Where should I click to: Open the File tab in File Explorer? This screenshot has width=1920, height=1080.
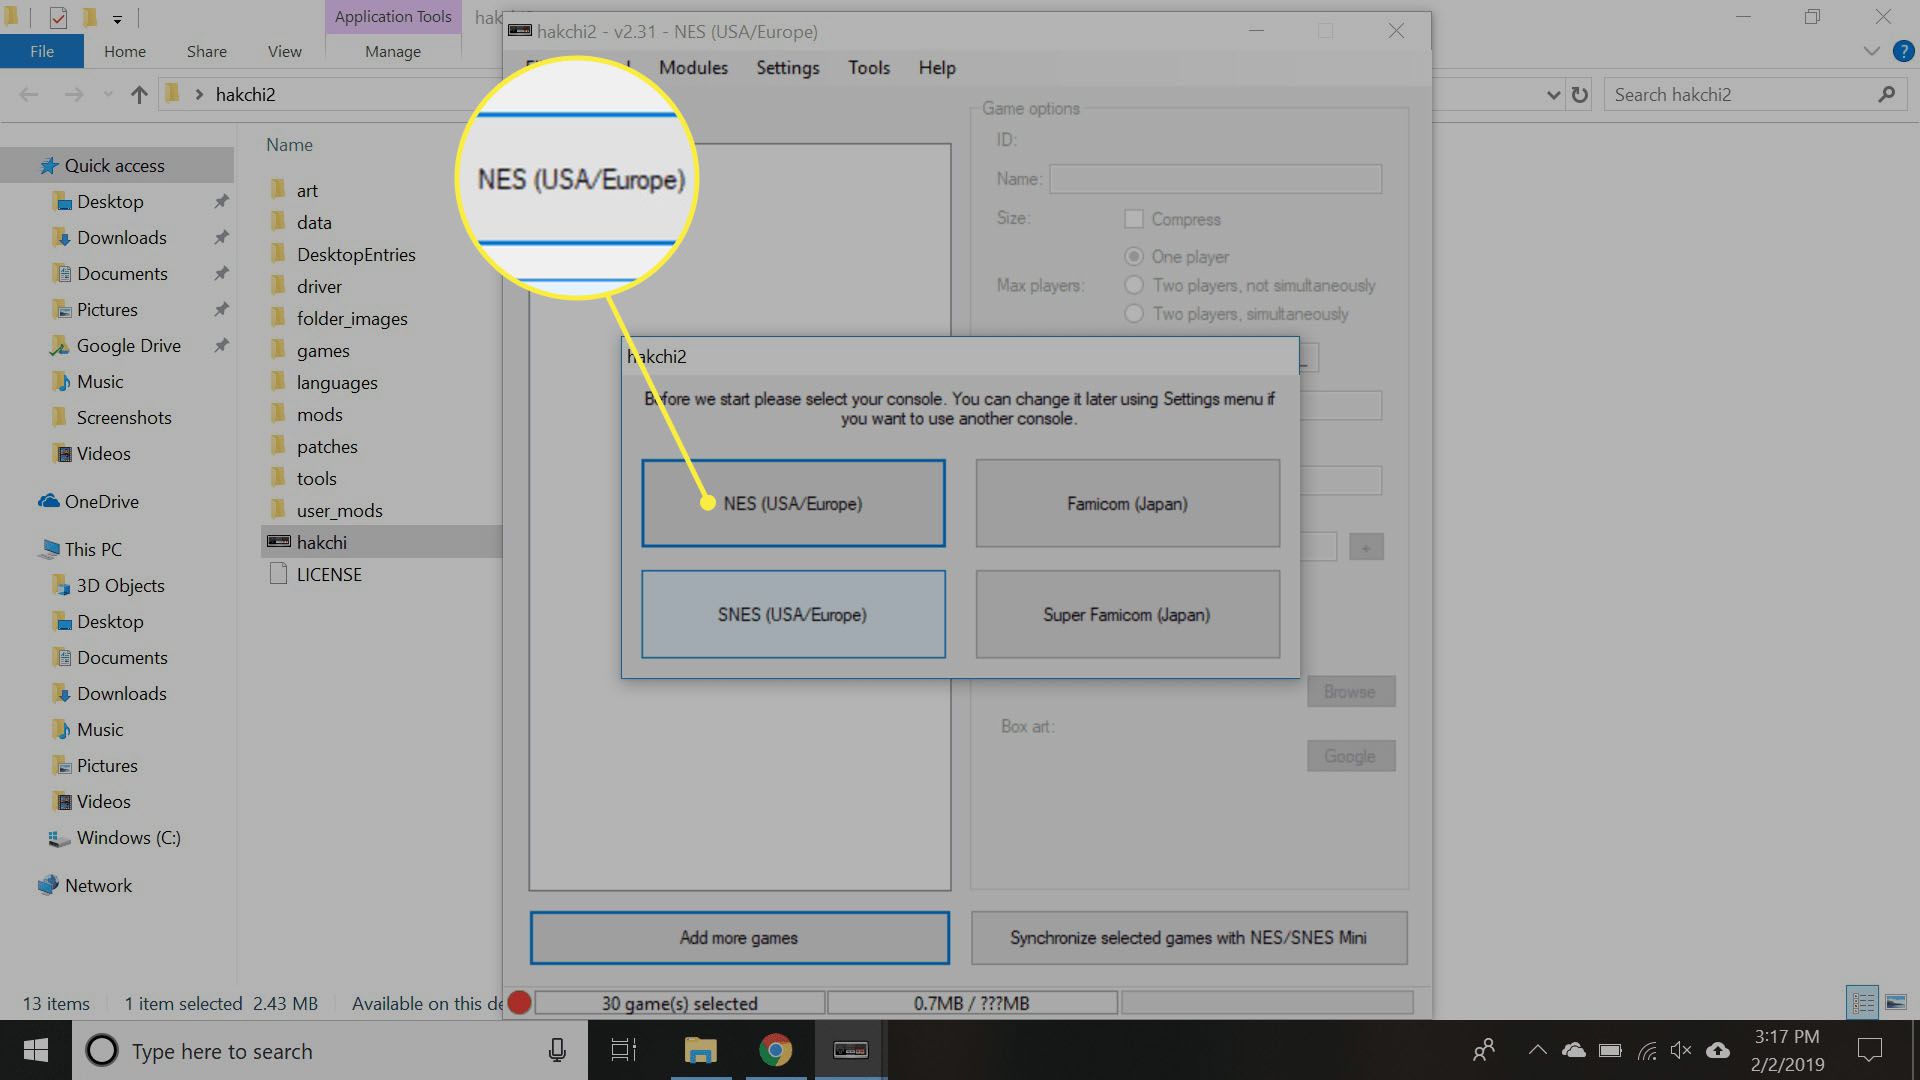42,51
